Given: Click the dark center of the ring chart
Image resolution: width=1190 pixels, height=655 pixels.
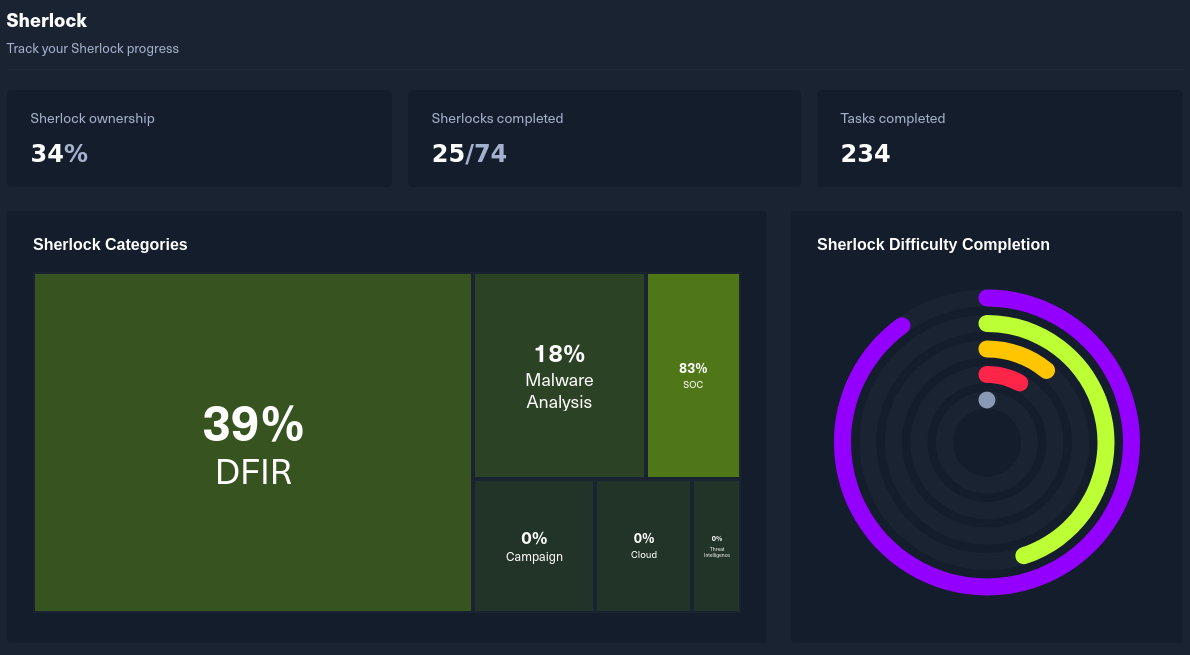Looking at the screenshot, I should coord(987,443).
